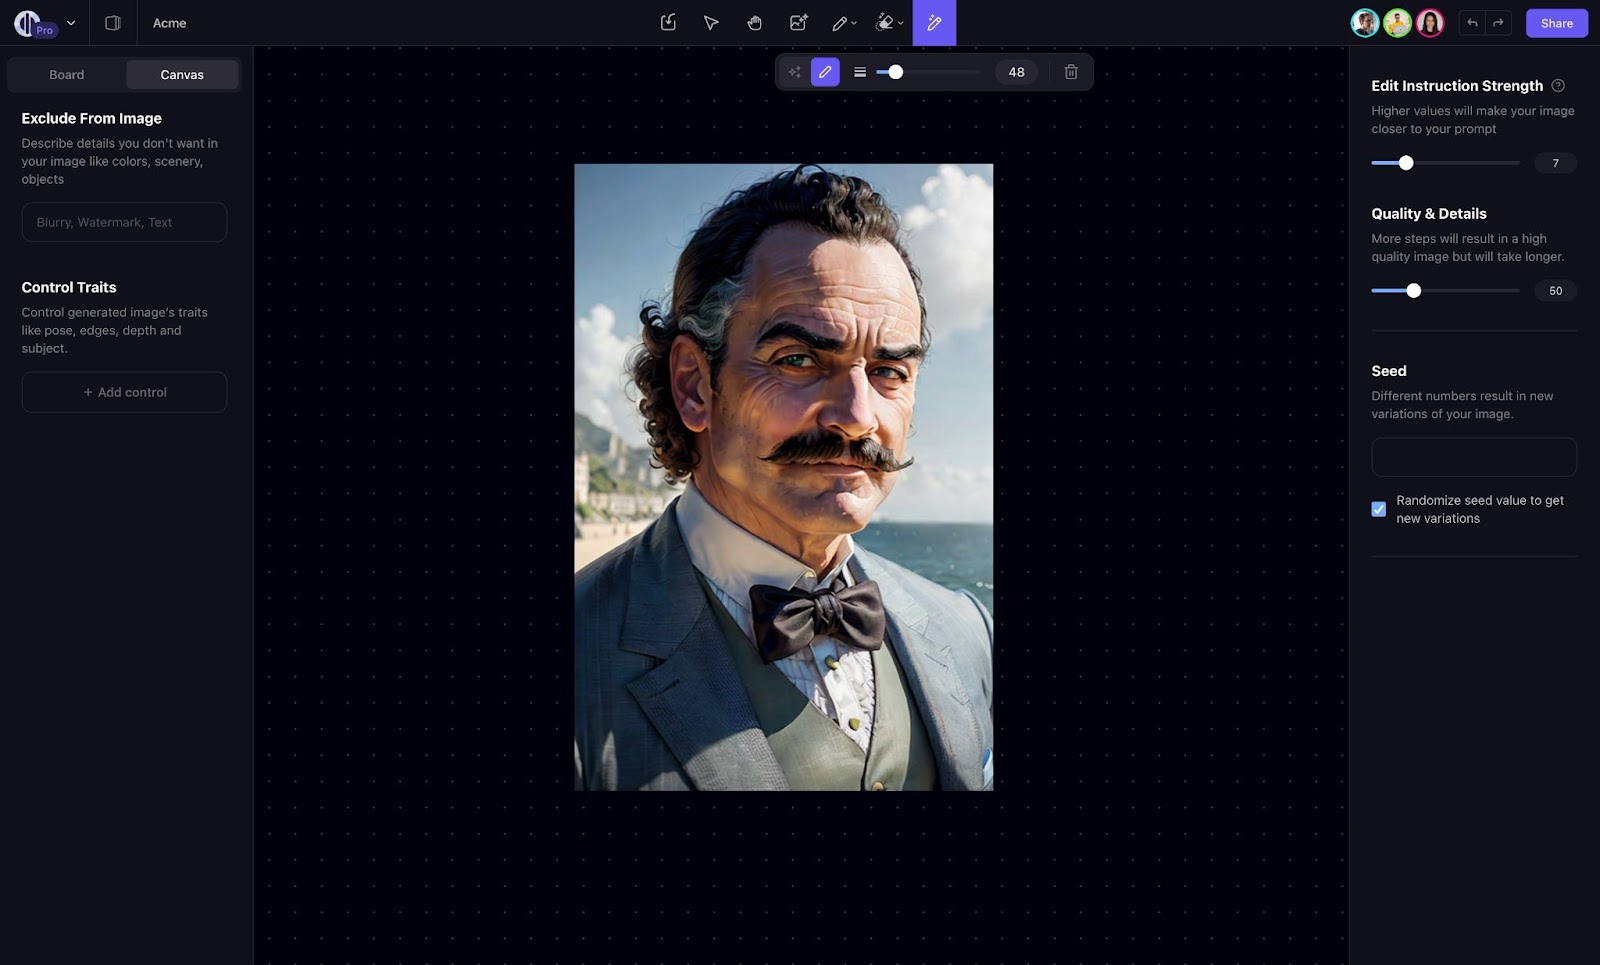
Task: Click Randomize seed value label text
Action: (x=1479, y=509)
